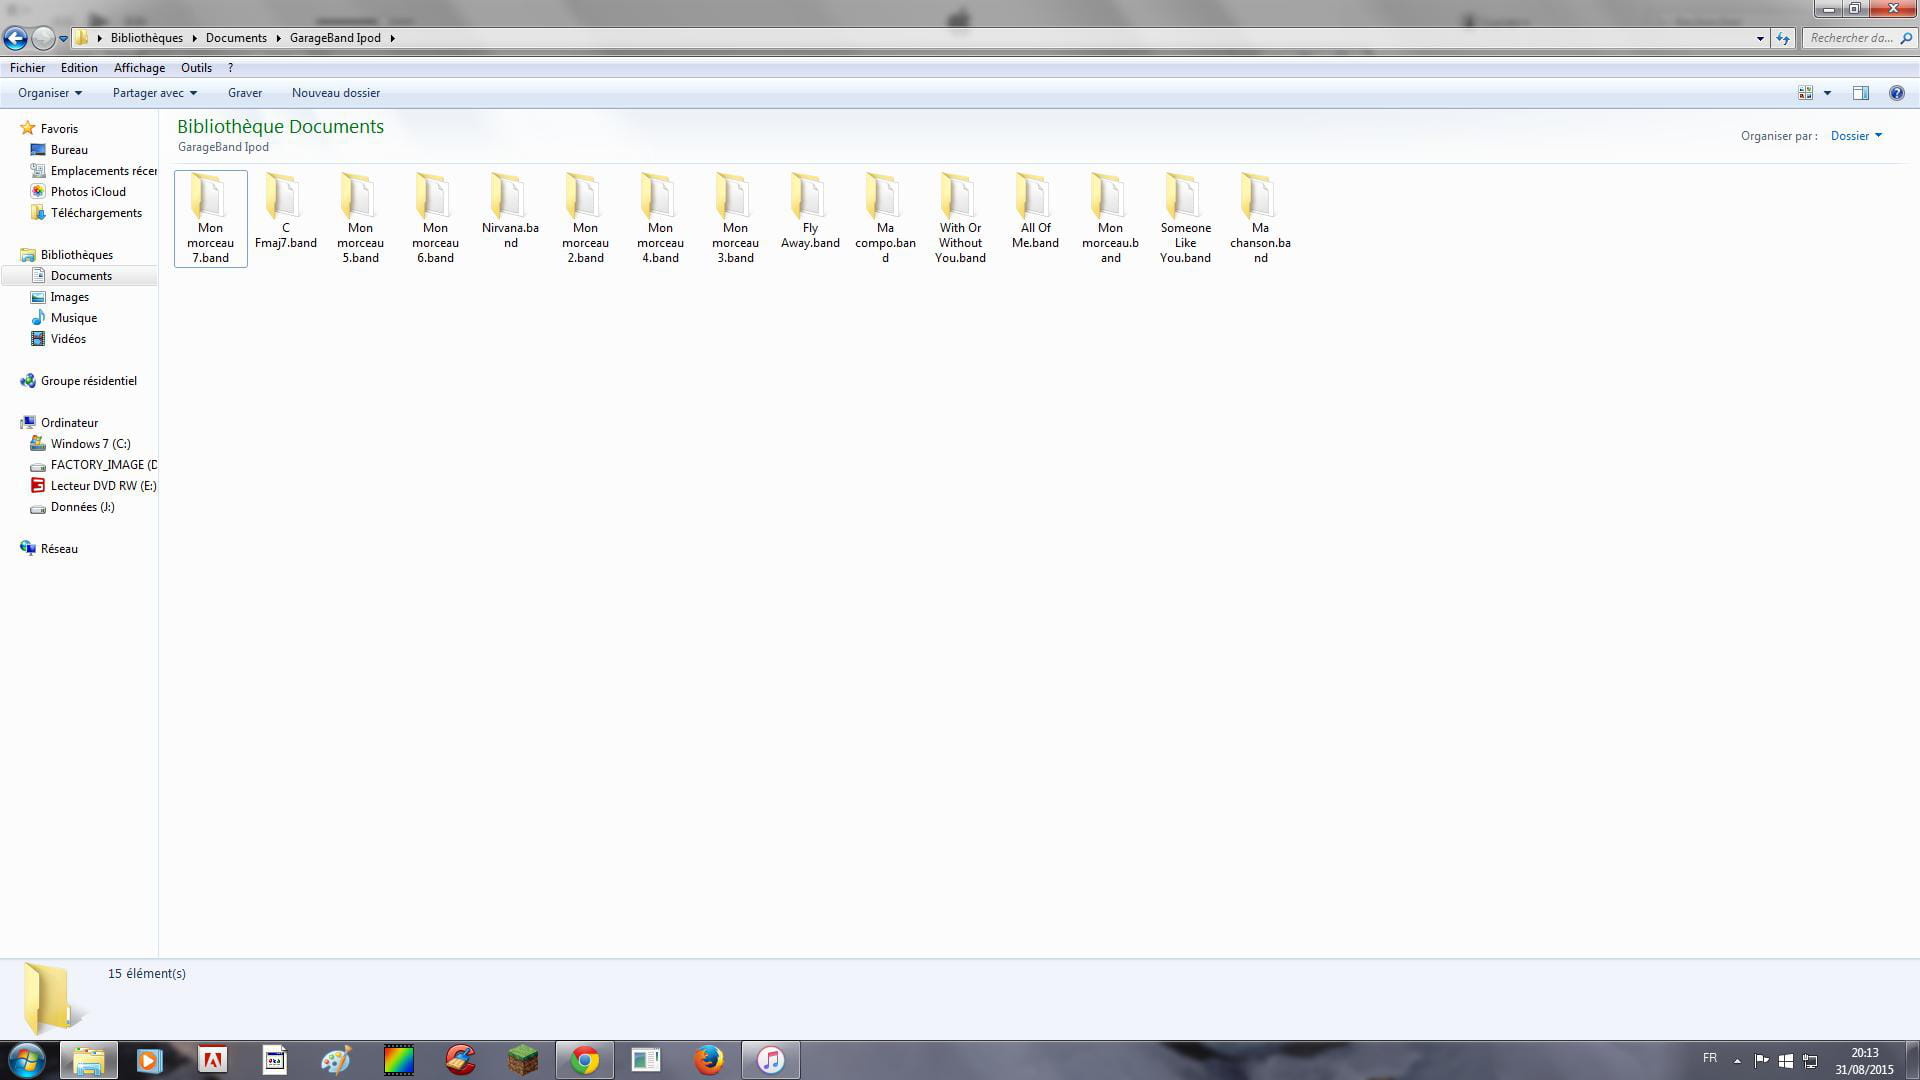Click the refresh button beside address bar
This screenshot has width=1920, height=1080.
pyautogui.click(x=1783, y=38)
